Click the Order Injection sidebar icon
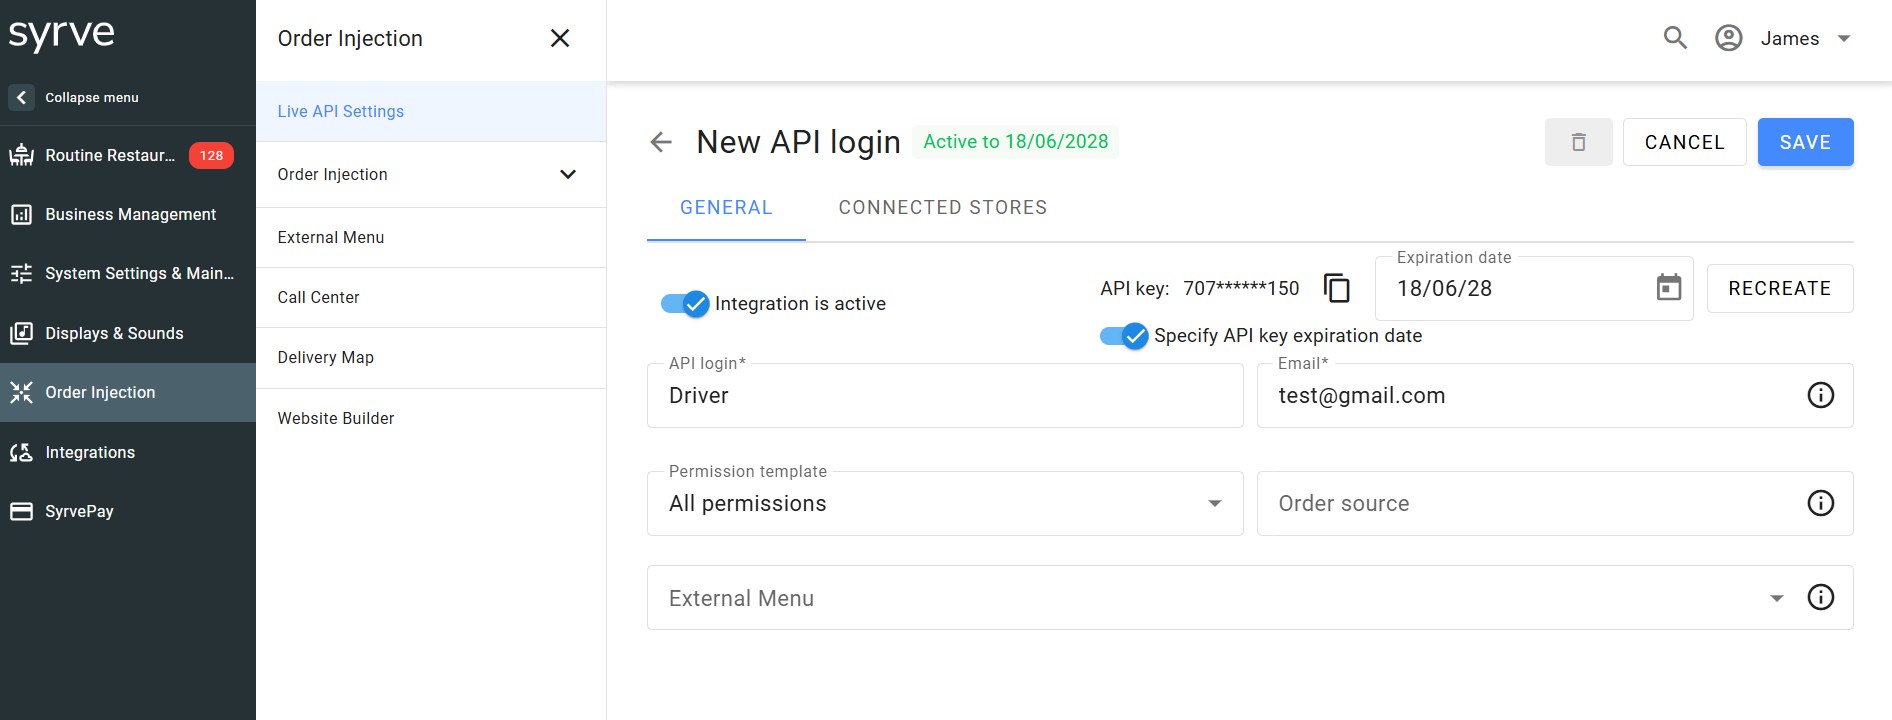1892x720 pixels. (x=21, y=392)
